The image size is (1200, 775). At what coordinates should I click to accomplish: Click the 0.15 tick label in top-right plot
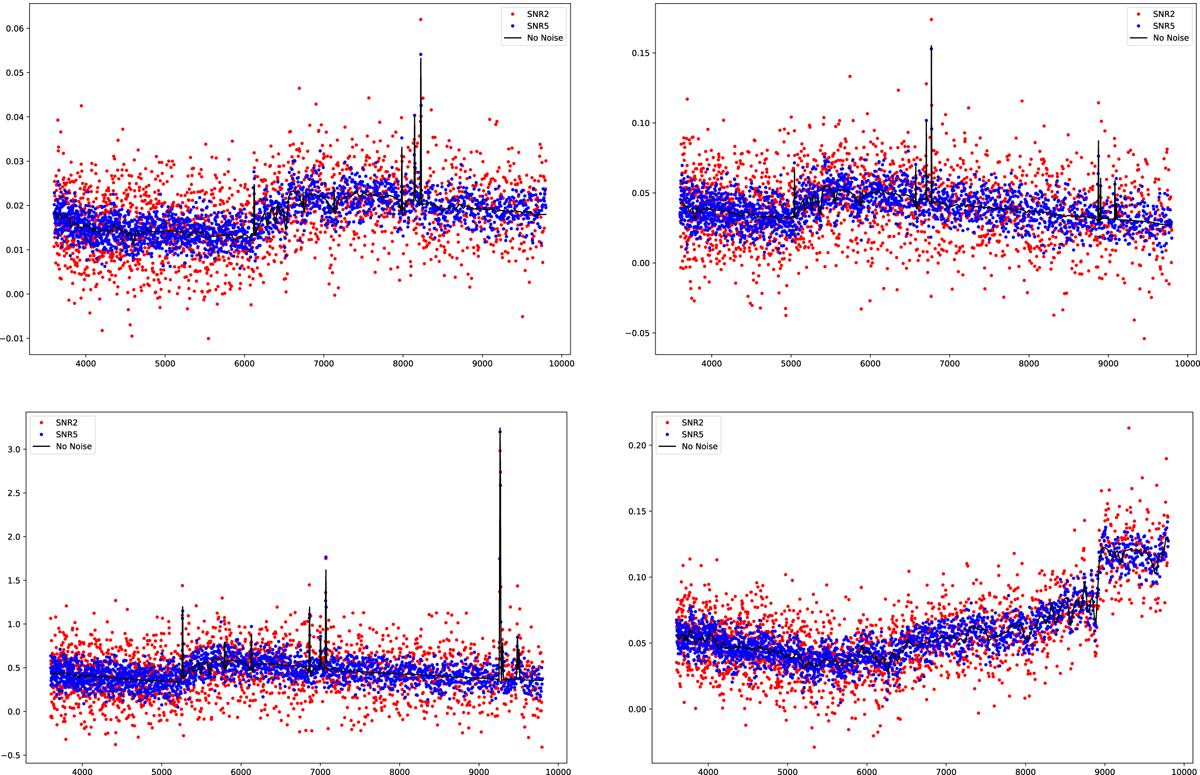pyautogui.click(x=638, y=53)
